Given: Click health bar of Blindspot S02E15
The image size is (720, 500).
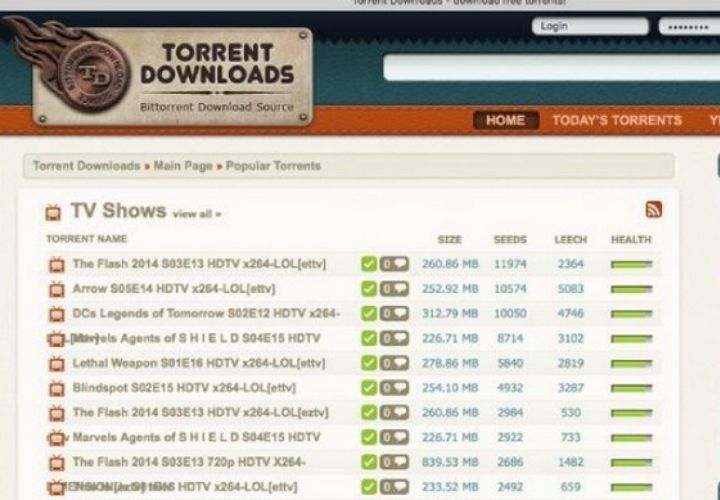Looking at the screenshot, I should click(631, 387).
